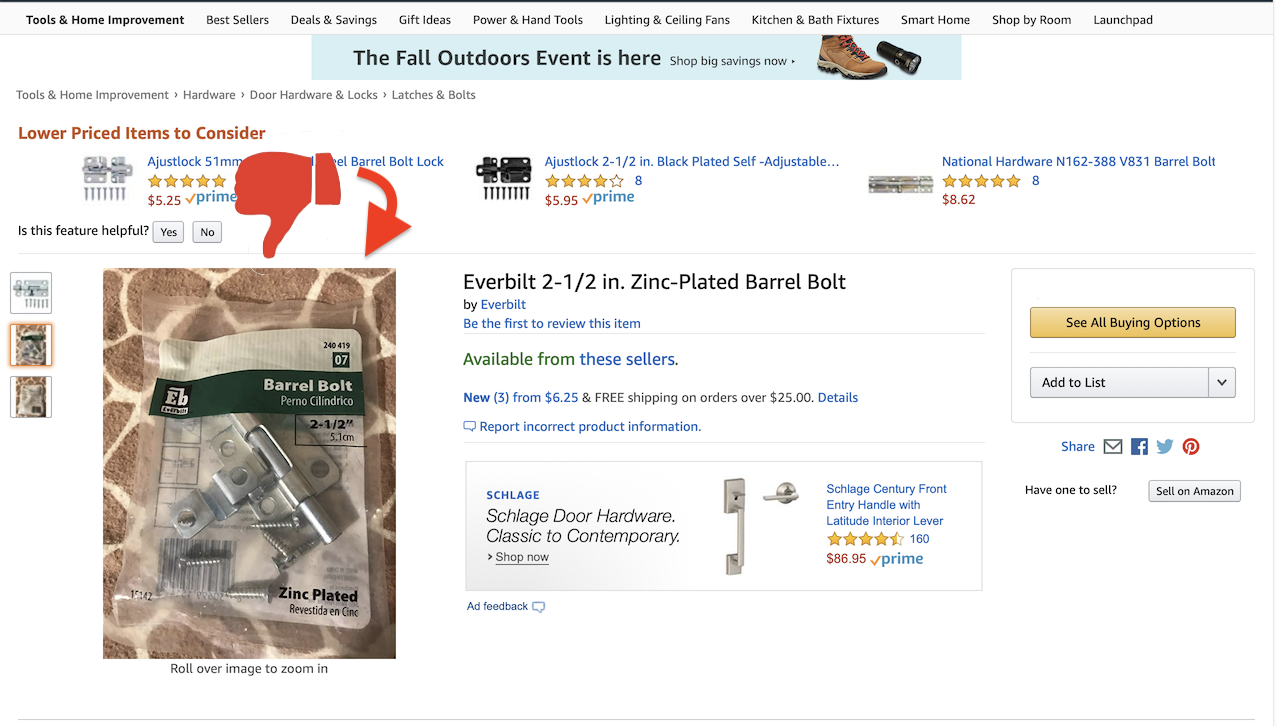This screenshot has width=1276, height=726.
Task: Go to Latches & Bolts breadcrumb
Action: click(433, 95)
